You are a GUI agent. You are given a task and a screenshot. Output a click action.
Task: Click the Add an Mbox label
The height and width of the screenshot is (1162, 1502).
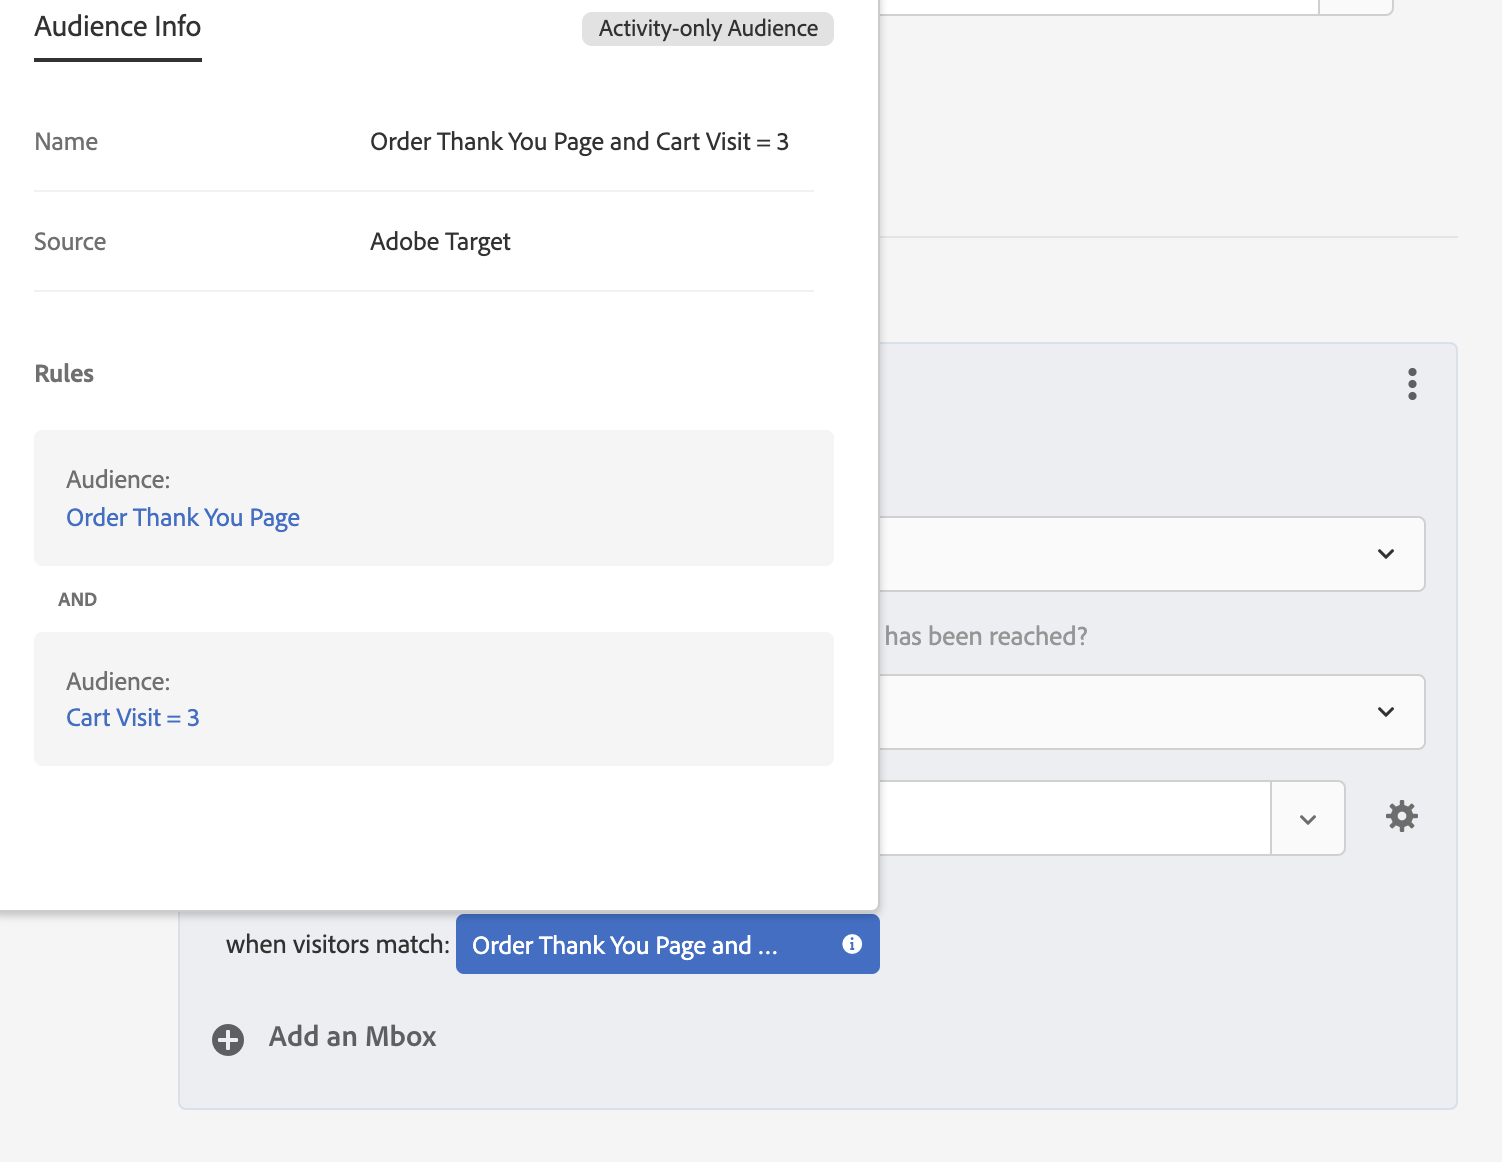(x=353, y=1037)
